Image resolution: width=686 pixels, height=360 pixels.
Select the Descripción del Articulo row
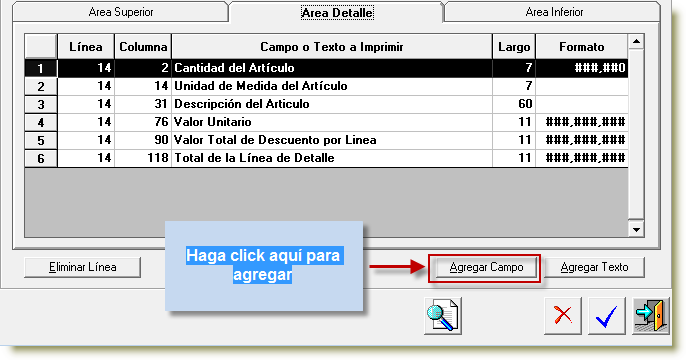pos(326,104)
